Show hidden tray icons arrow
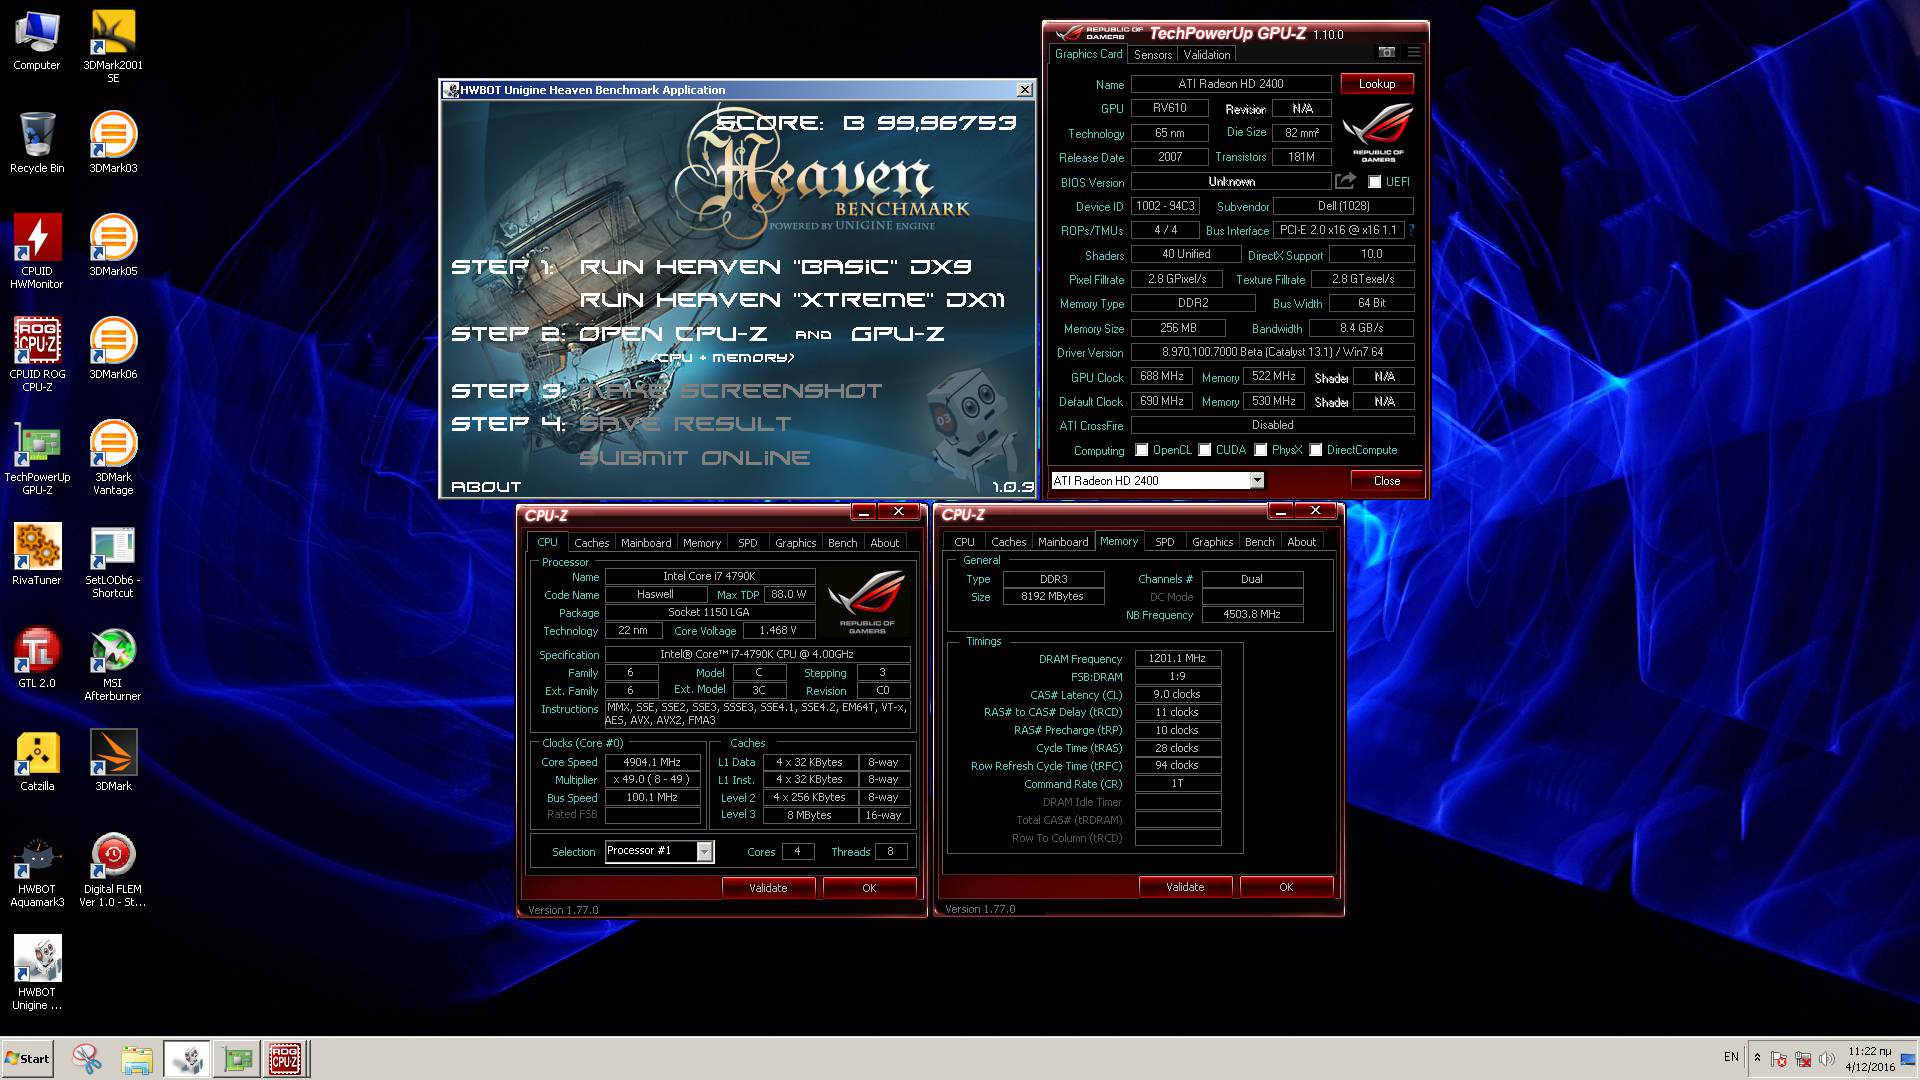Image resolution: width=1920 pixels, height=1080 pixels. pyautogui.click(x=1757, y=1058)
